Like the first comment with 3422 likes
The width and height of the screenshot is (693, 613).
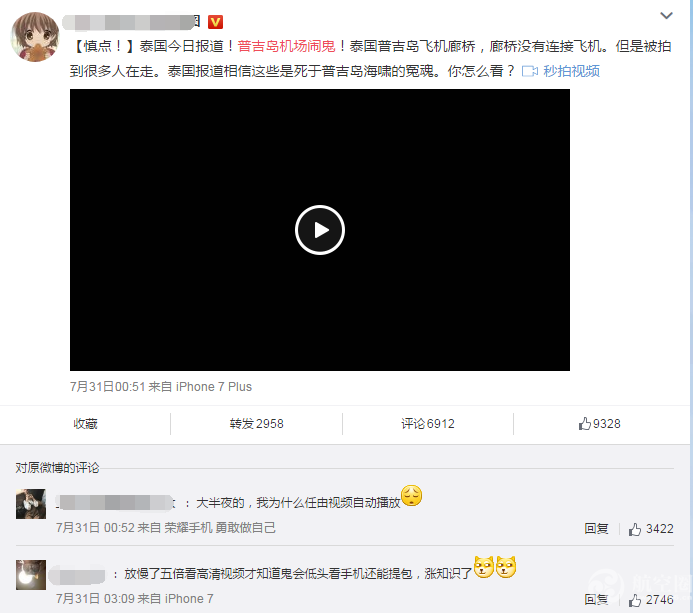pyautogui.click(x=651, y=529)
